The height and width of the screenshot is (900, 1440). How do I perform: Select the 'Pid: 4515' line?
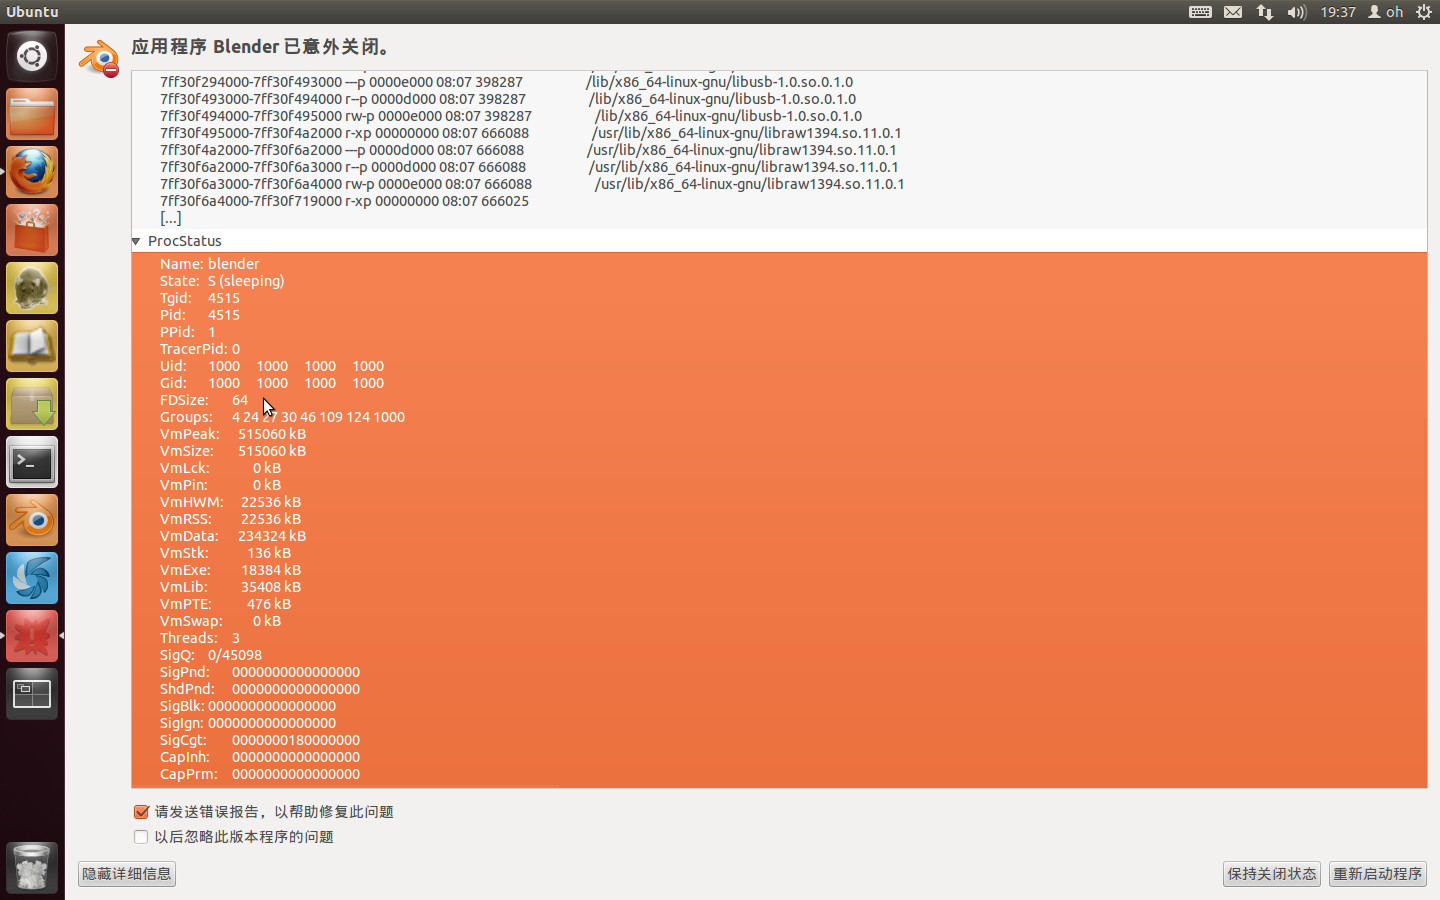(200, 315)
